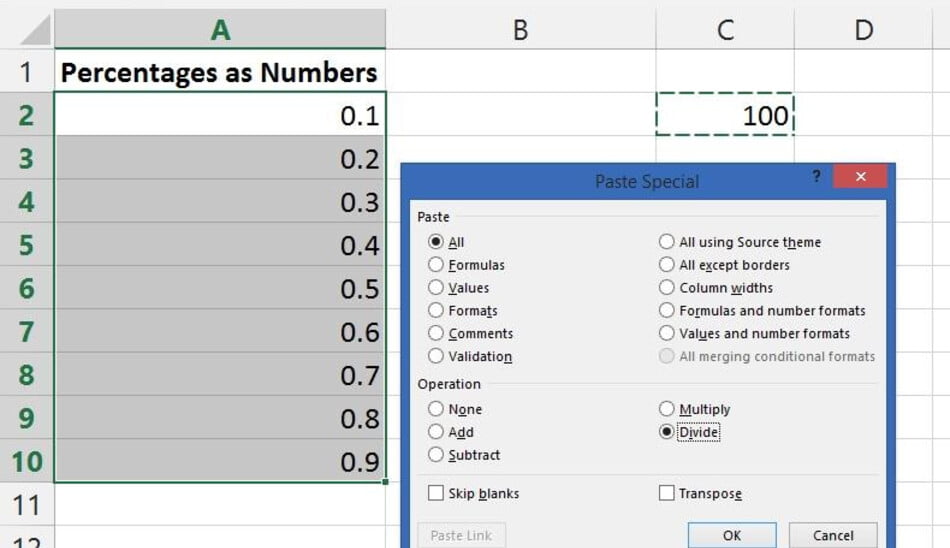Select column C header
This screenshot has height=548, width=950.
click(x=725, y=29)
